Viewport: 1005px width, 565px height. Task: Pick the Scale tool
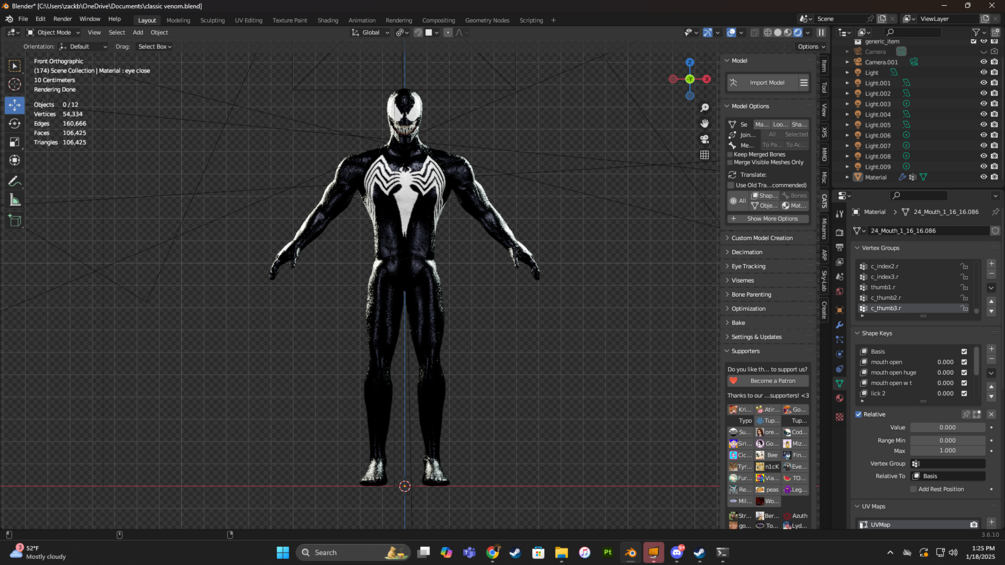click(14, 142)
